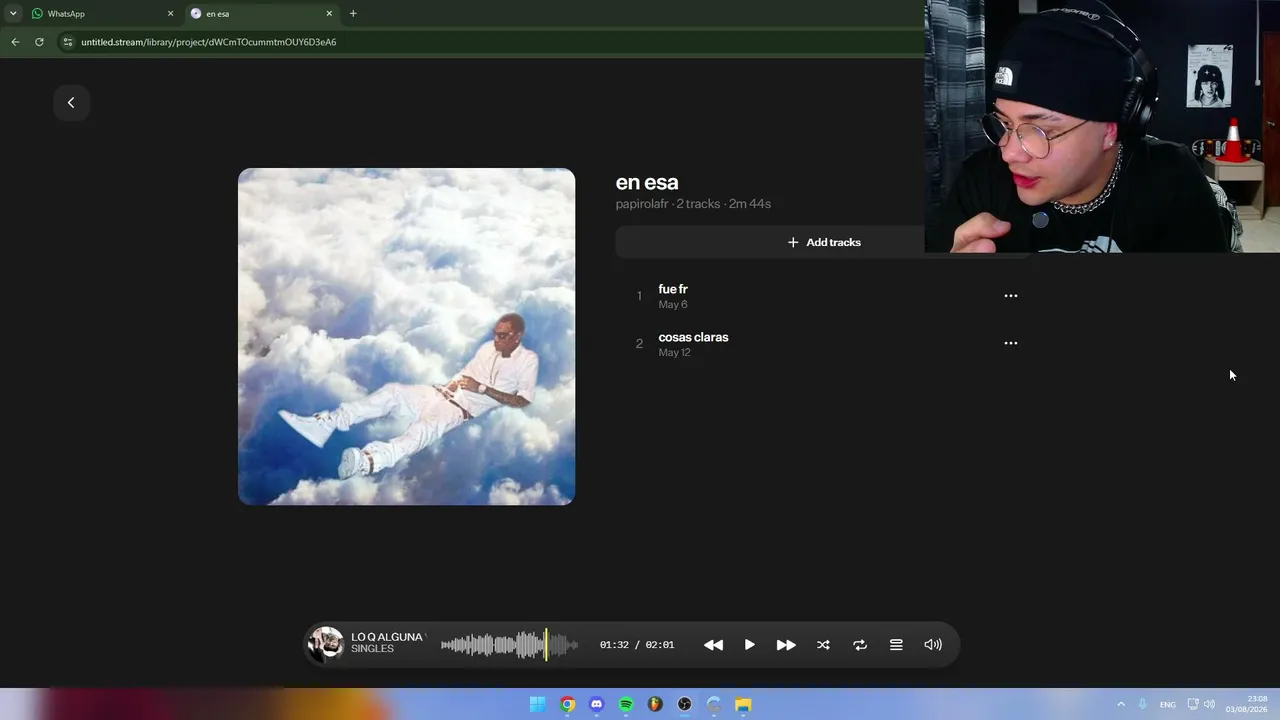This screenshot has height=720, width=1280.
Task: Click the network icon in system tray
Action: point(1192,704)
